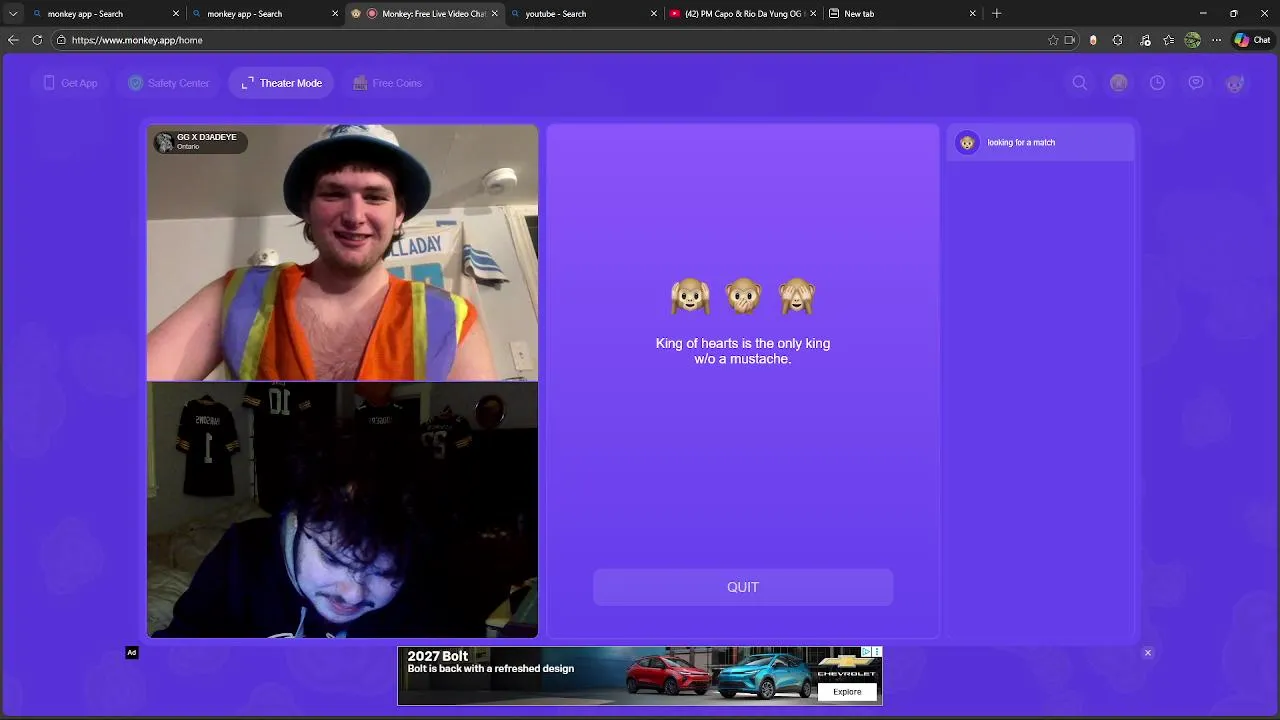Open a new browser tab with plus button
This screenshot has height=720, width=1280.
(996, 14)
